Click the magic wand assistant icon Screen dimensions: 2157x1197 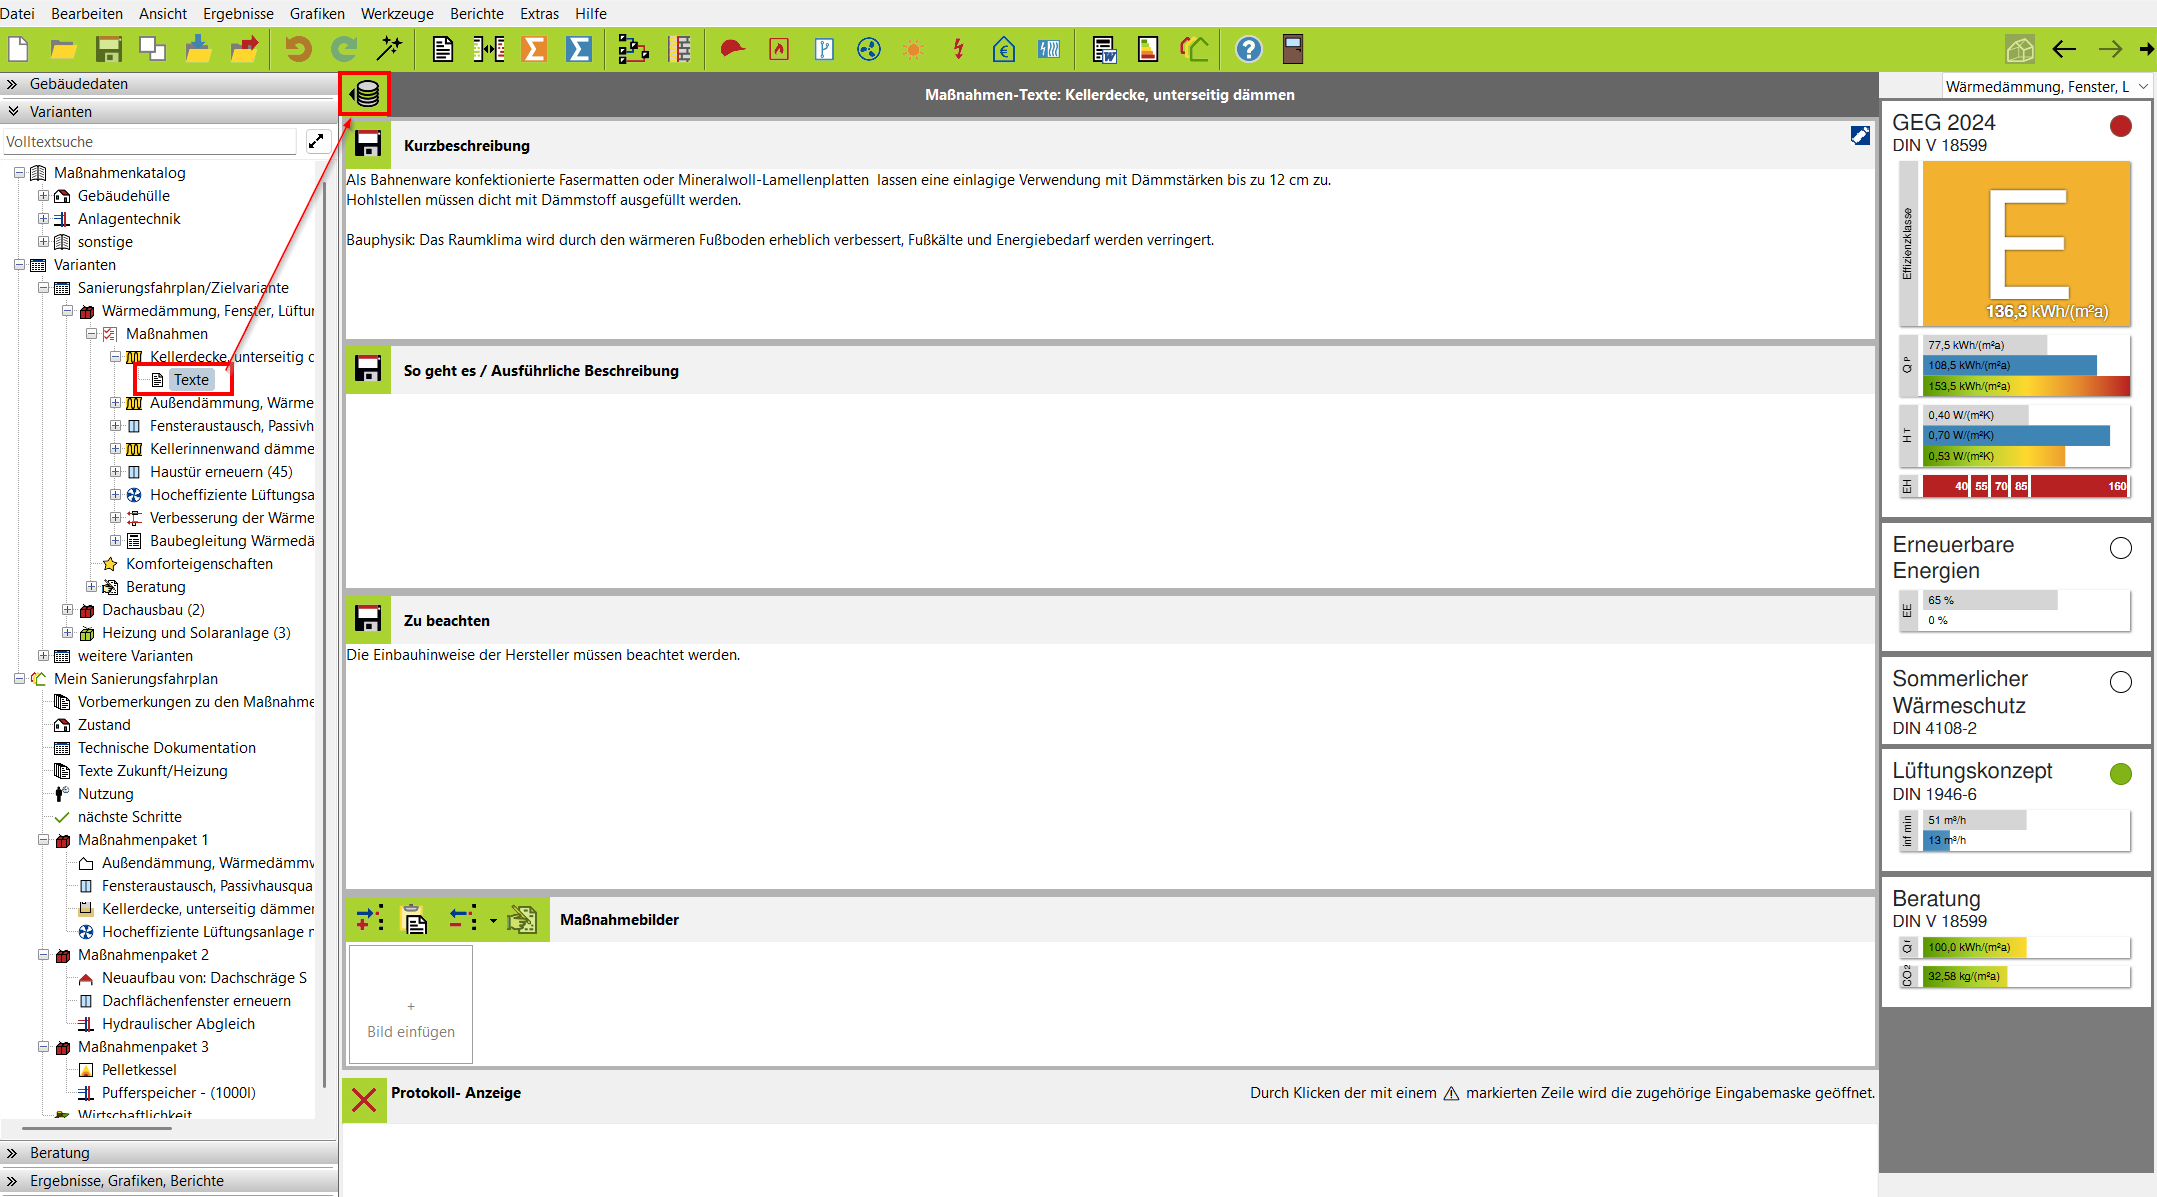pos(389,49)
